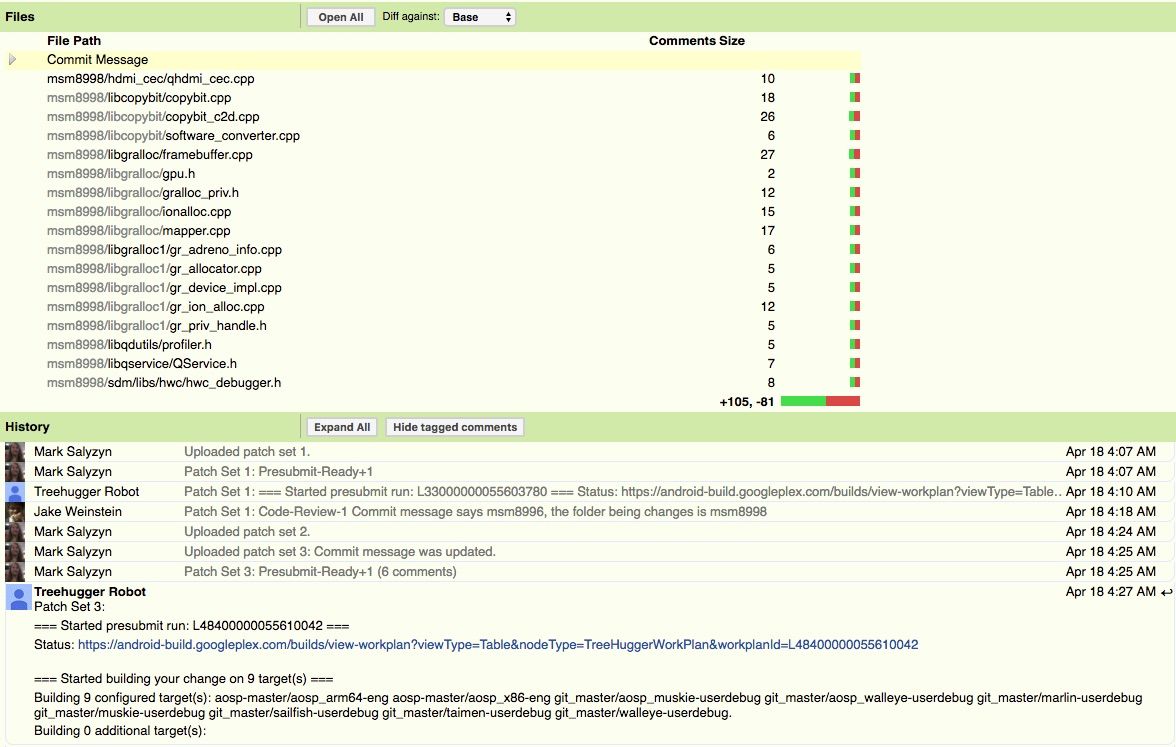This screenshot has width=1176, height=747.
Task: Click the Open All button
Action: (x=340, y=17)
